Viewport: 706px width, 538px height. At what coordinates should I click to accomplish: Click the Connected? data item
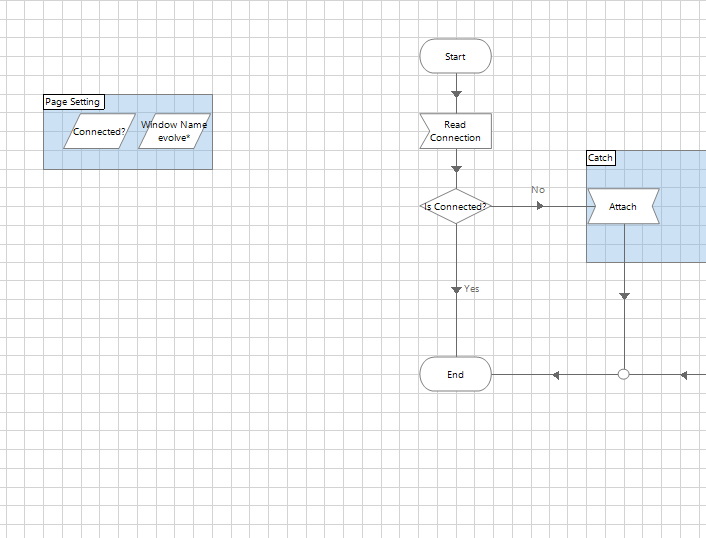click(99, 131)
